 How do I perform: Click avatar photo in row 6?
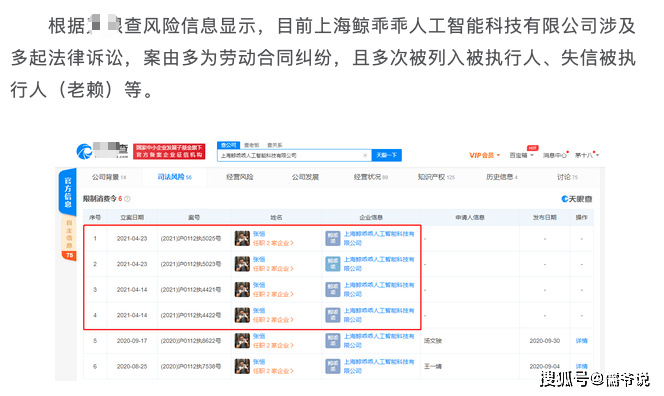[x=242, y=366]
